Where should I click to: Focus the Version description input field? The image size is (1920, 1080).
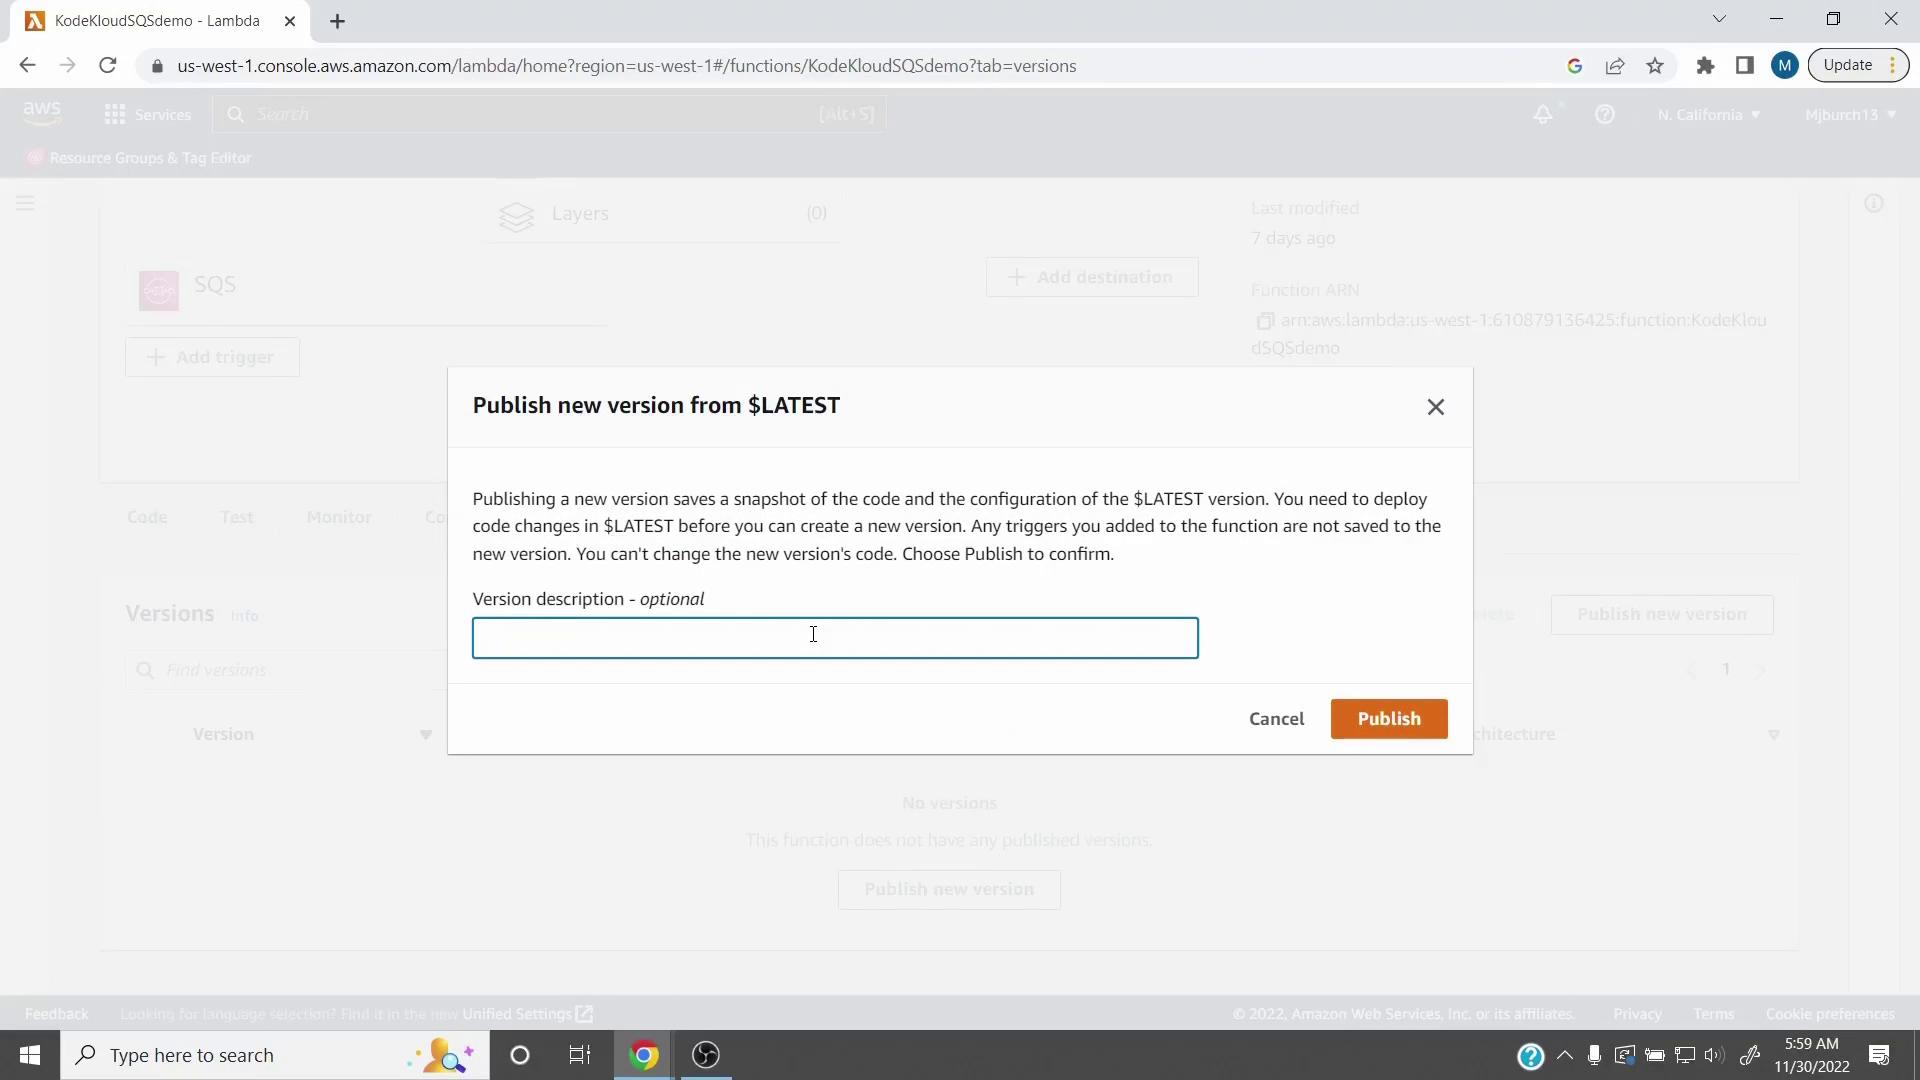pos(835,638)
